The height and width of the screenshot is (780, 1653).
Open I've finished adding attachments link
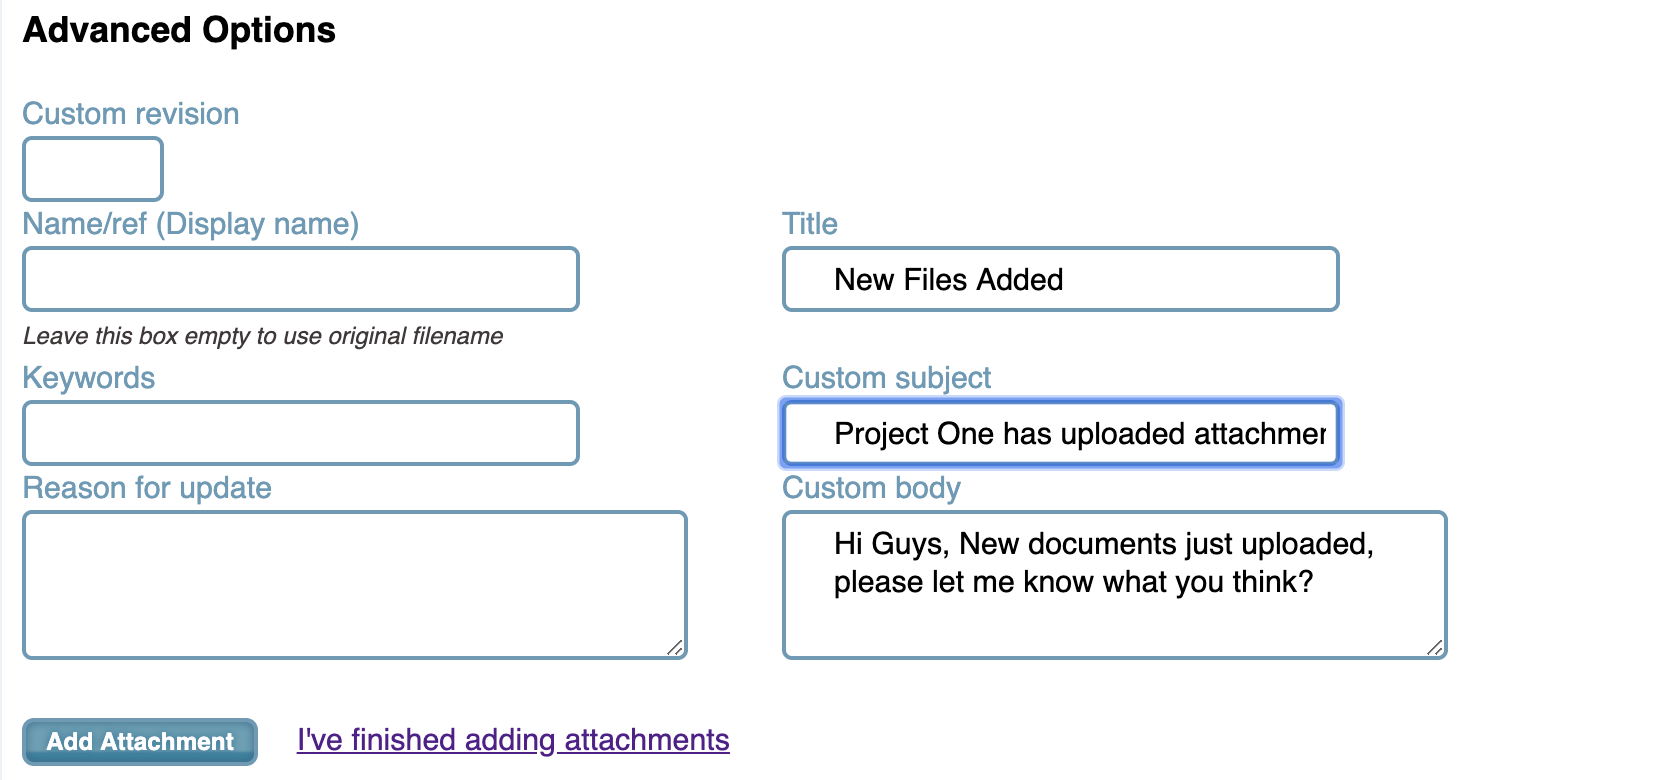[513, 740]
